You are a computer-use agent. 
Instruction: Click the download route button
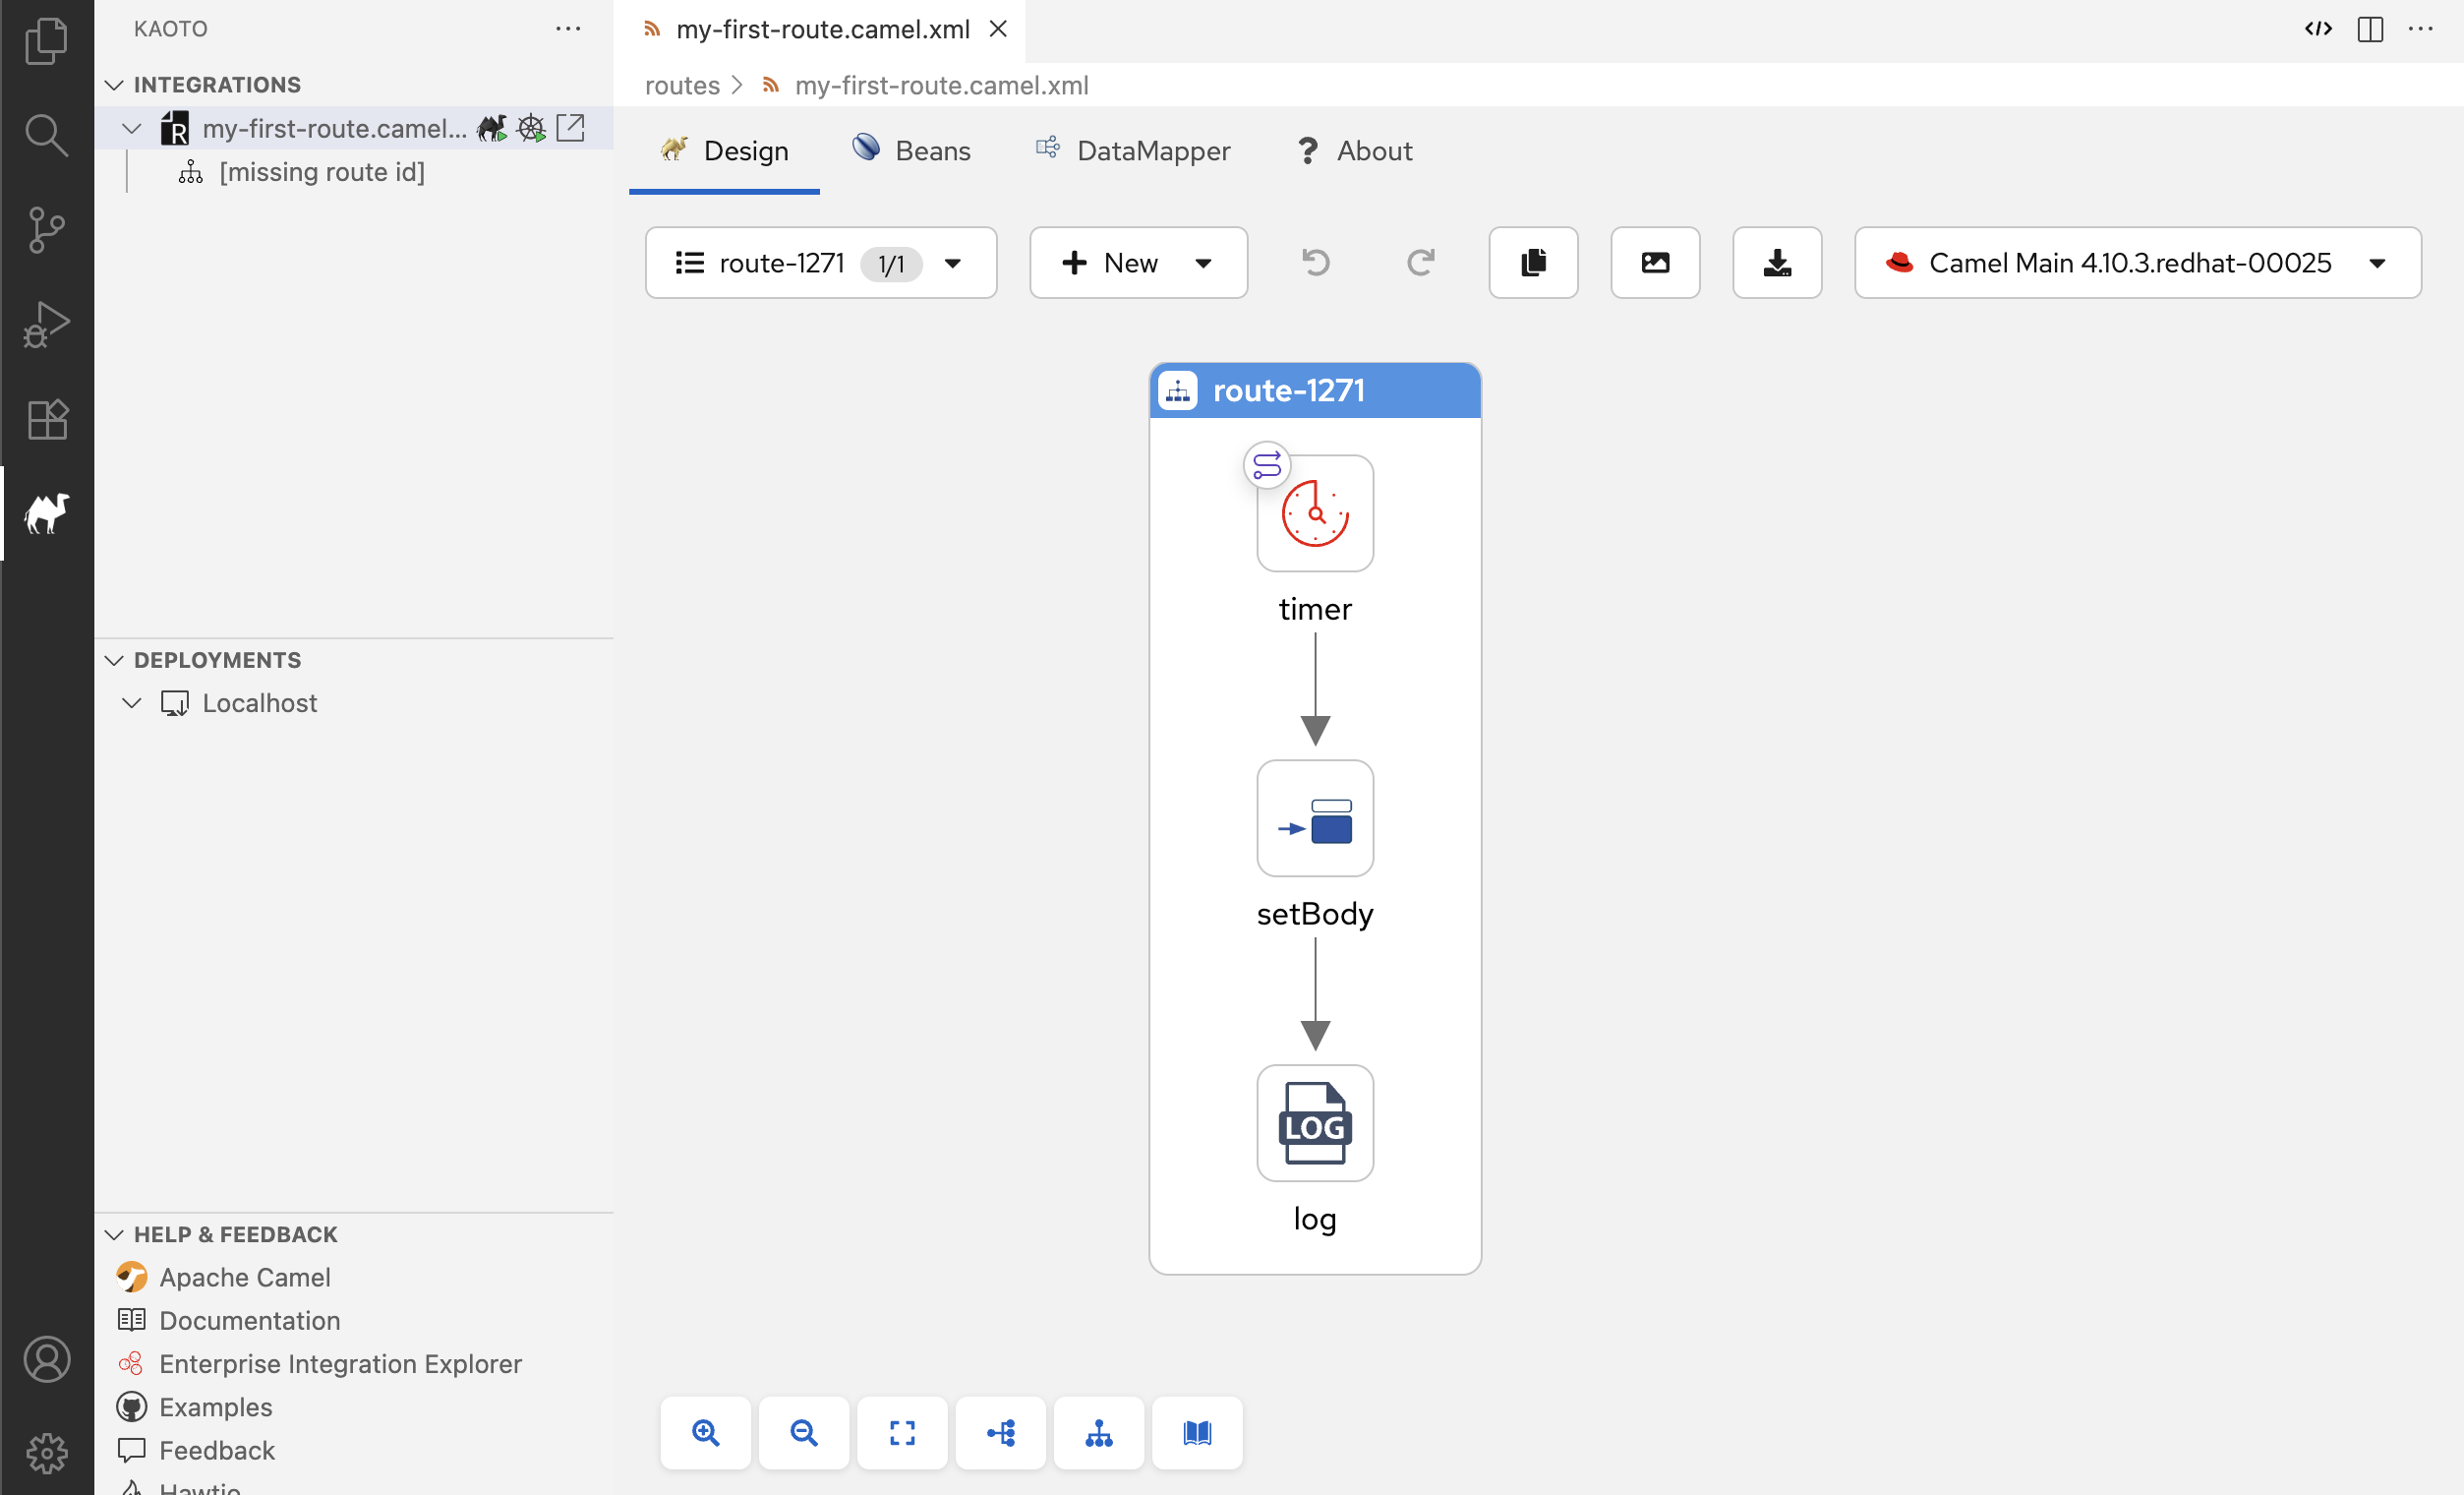pos(1777,262)
